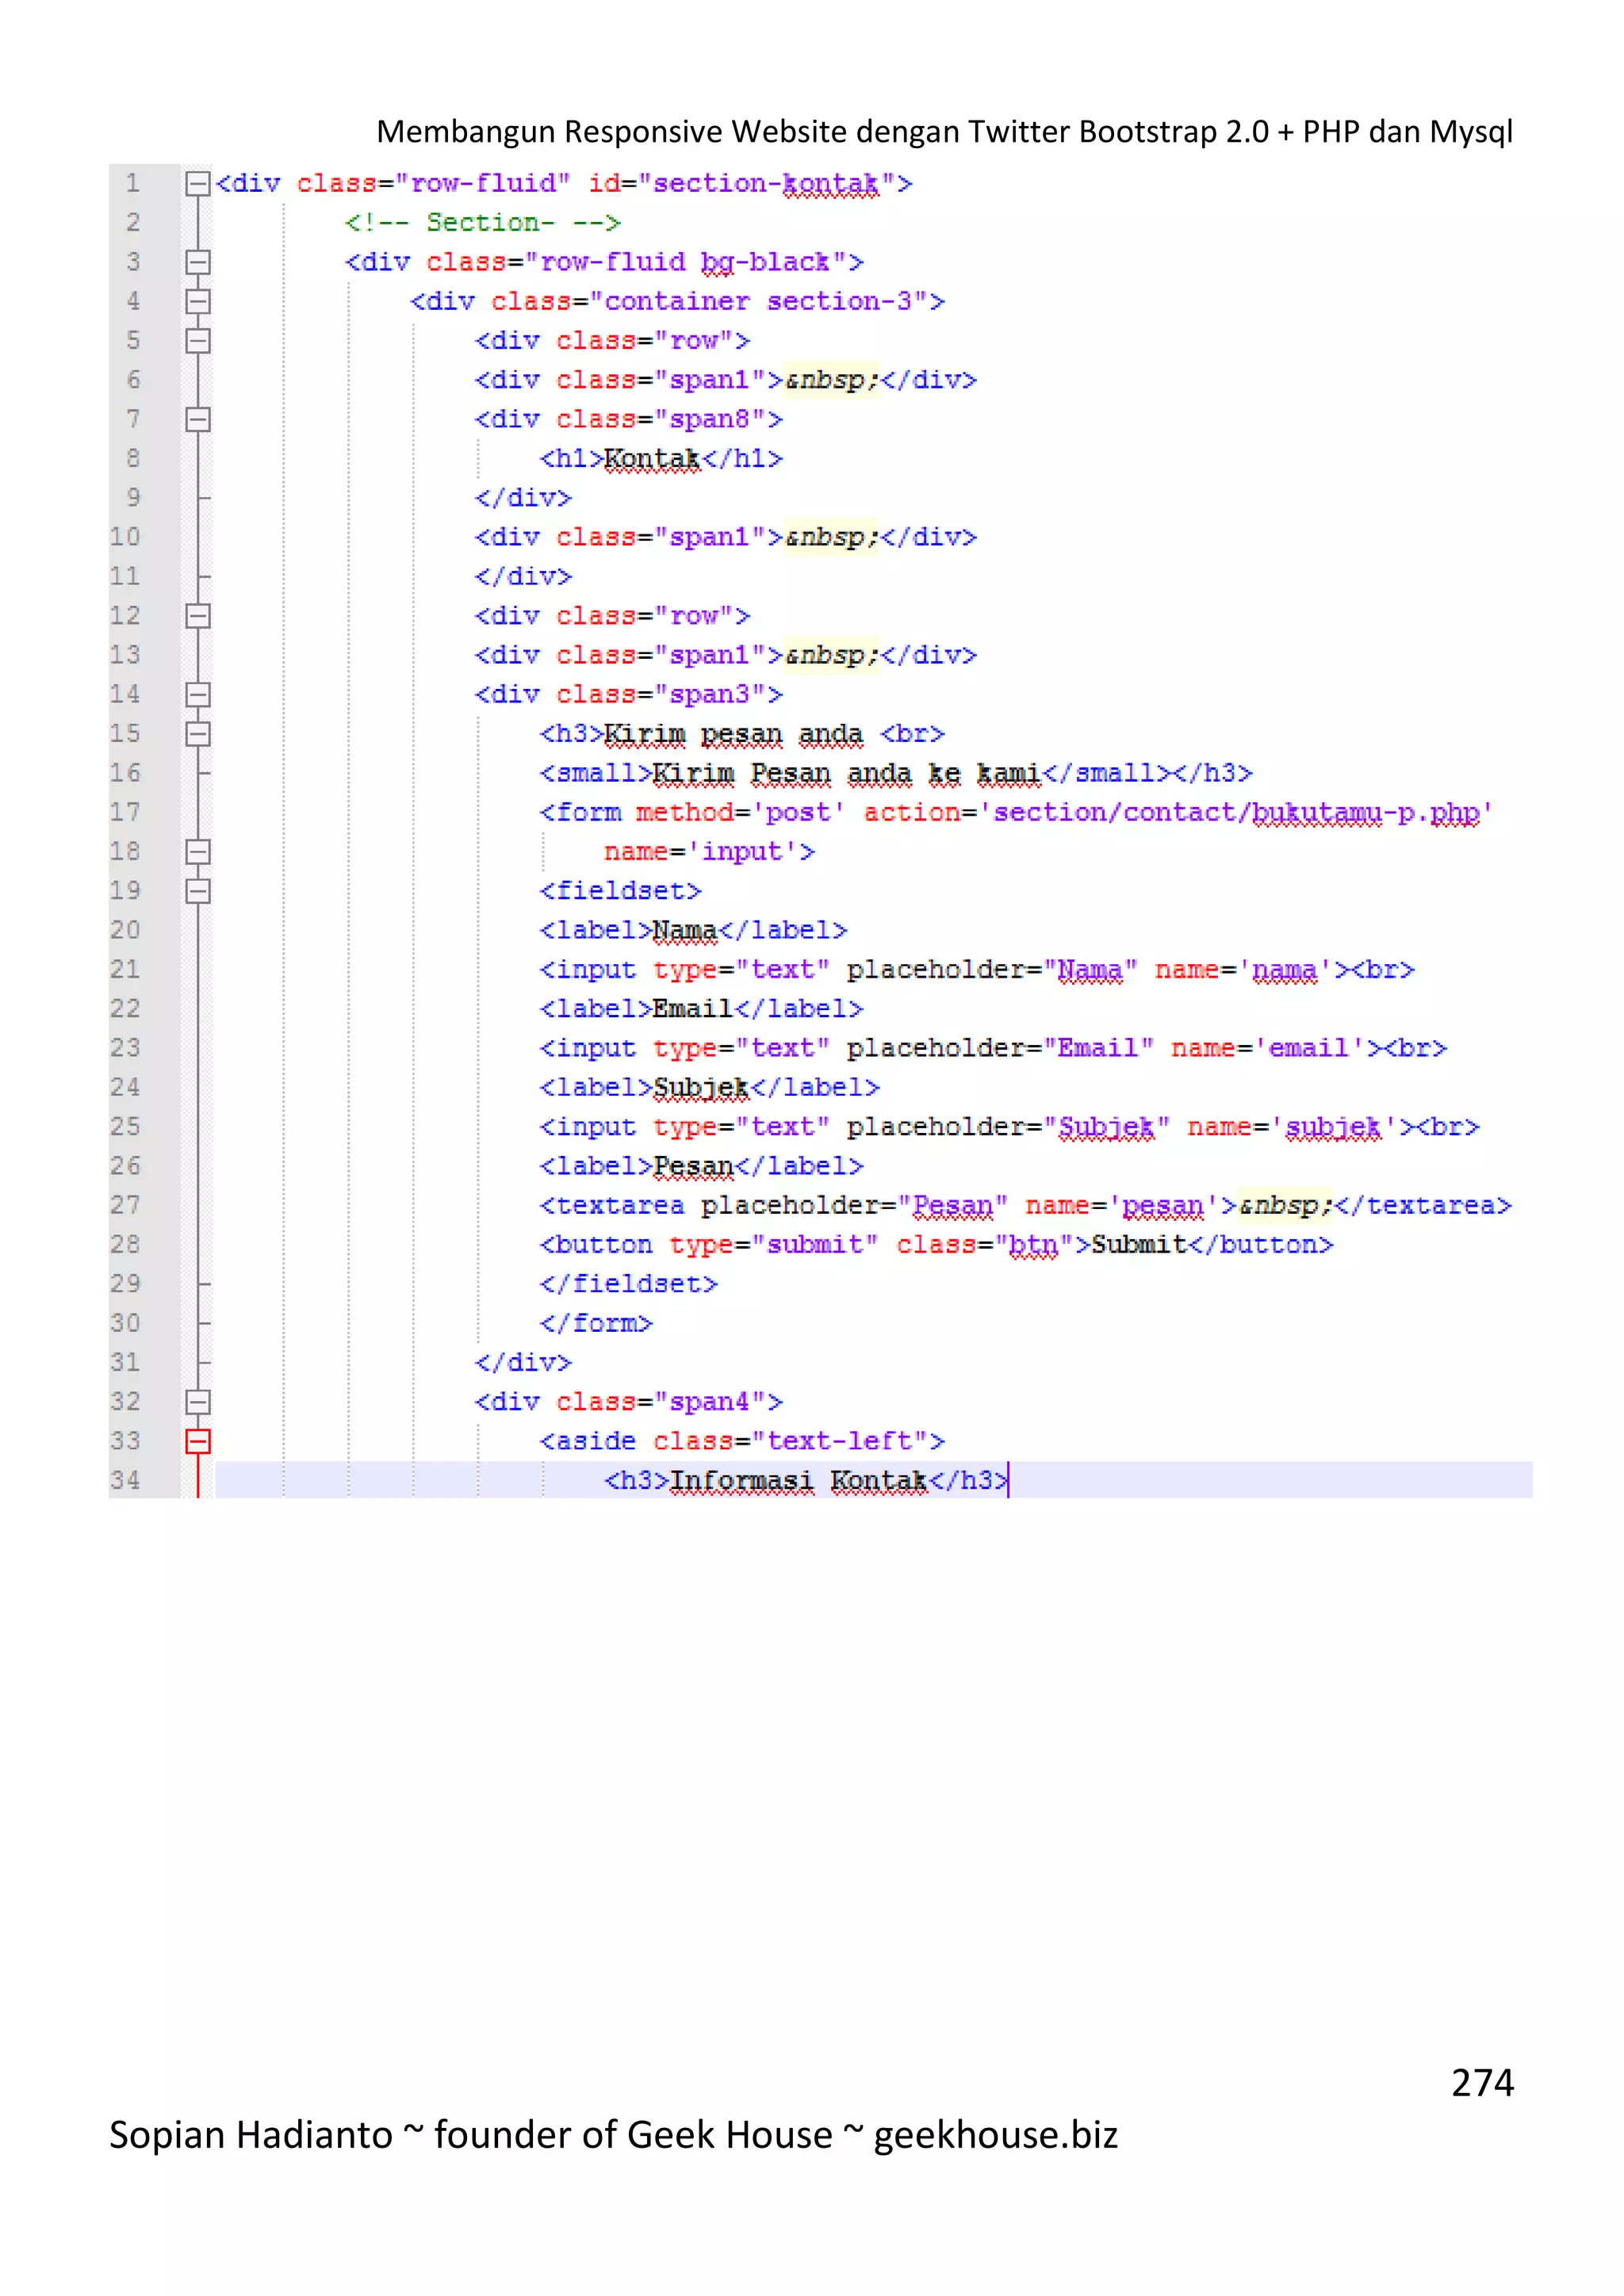Viewport: 1624px width, 2296px height.
Task: Click the '&nbsp;' entity on line 6
Action: [x=832, y=380]
